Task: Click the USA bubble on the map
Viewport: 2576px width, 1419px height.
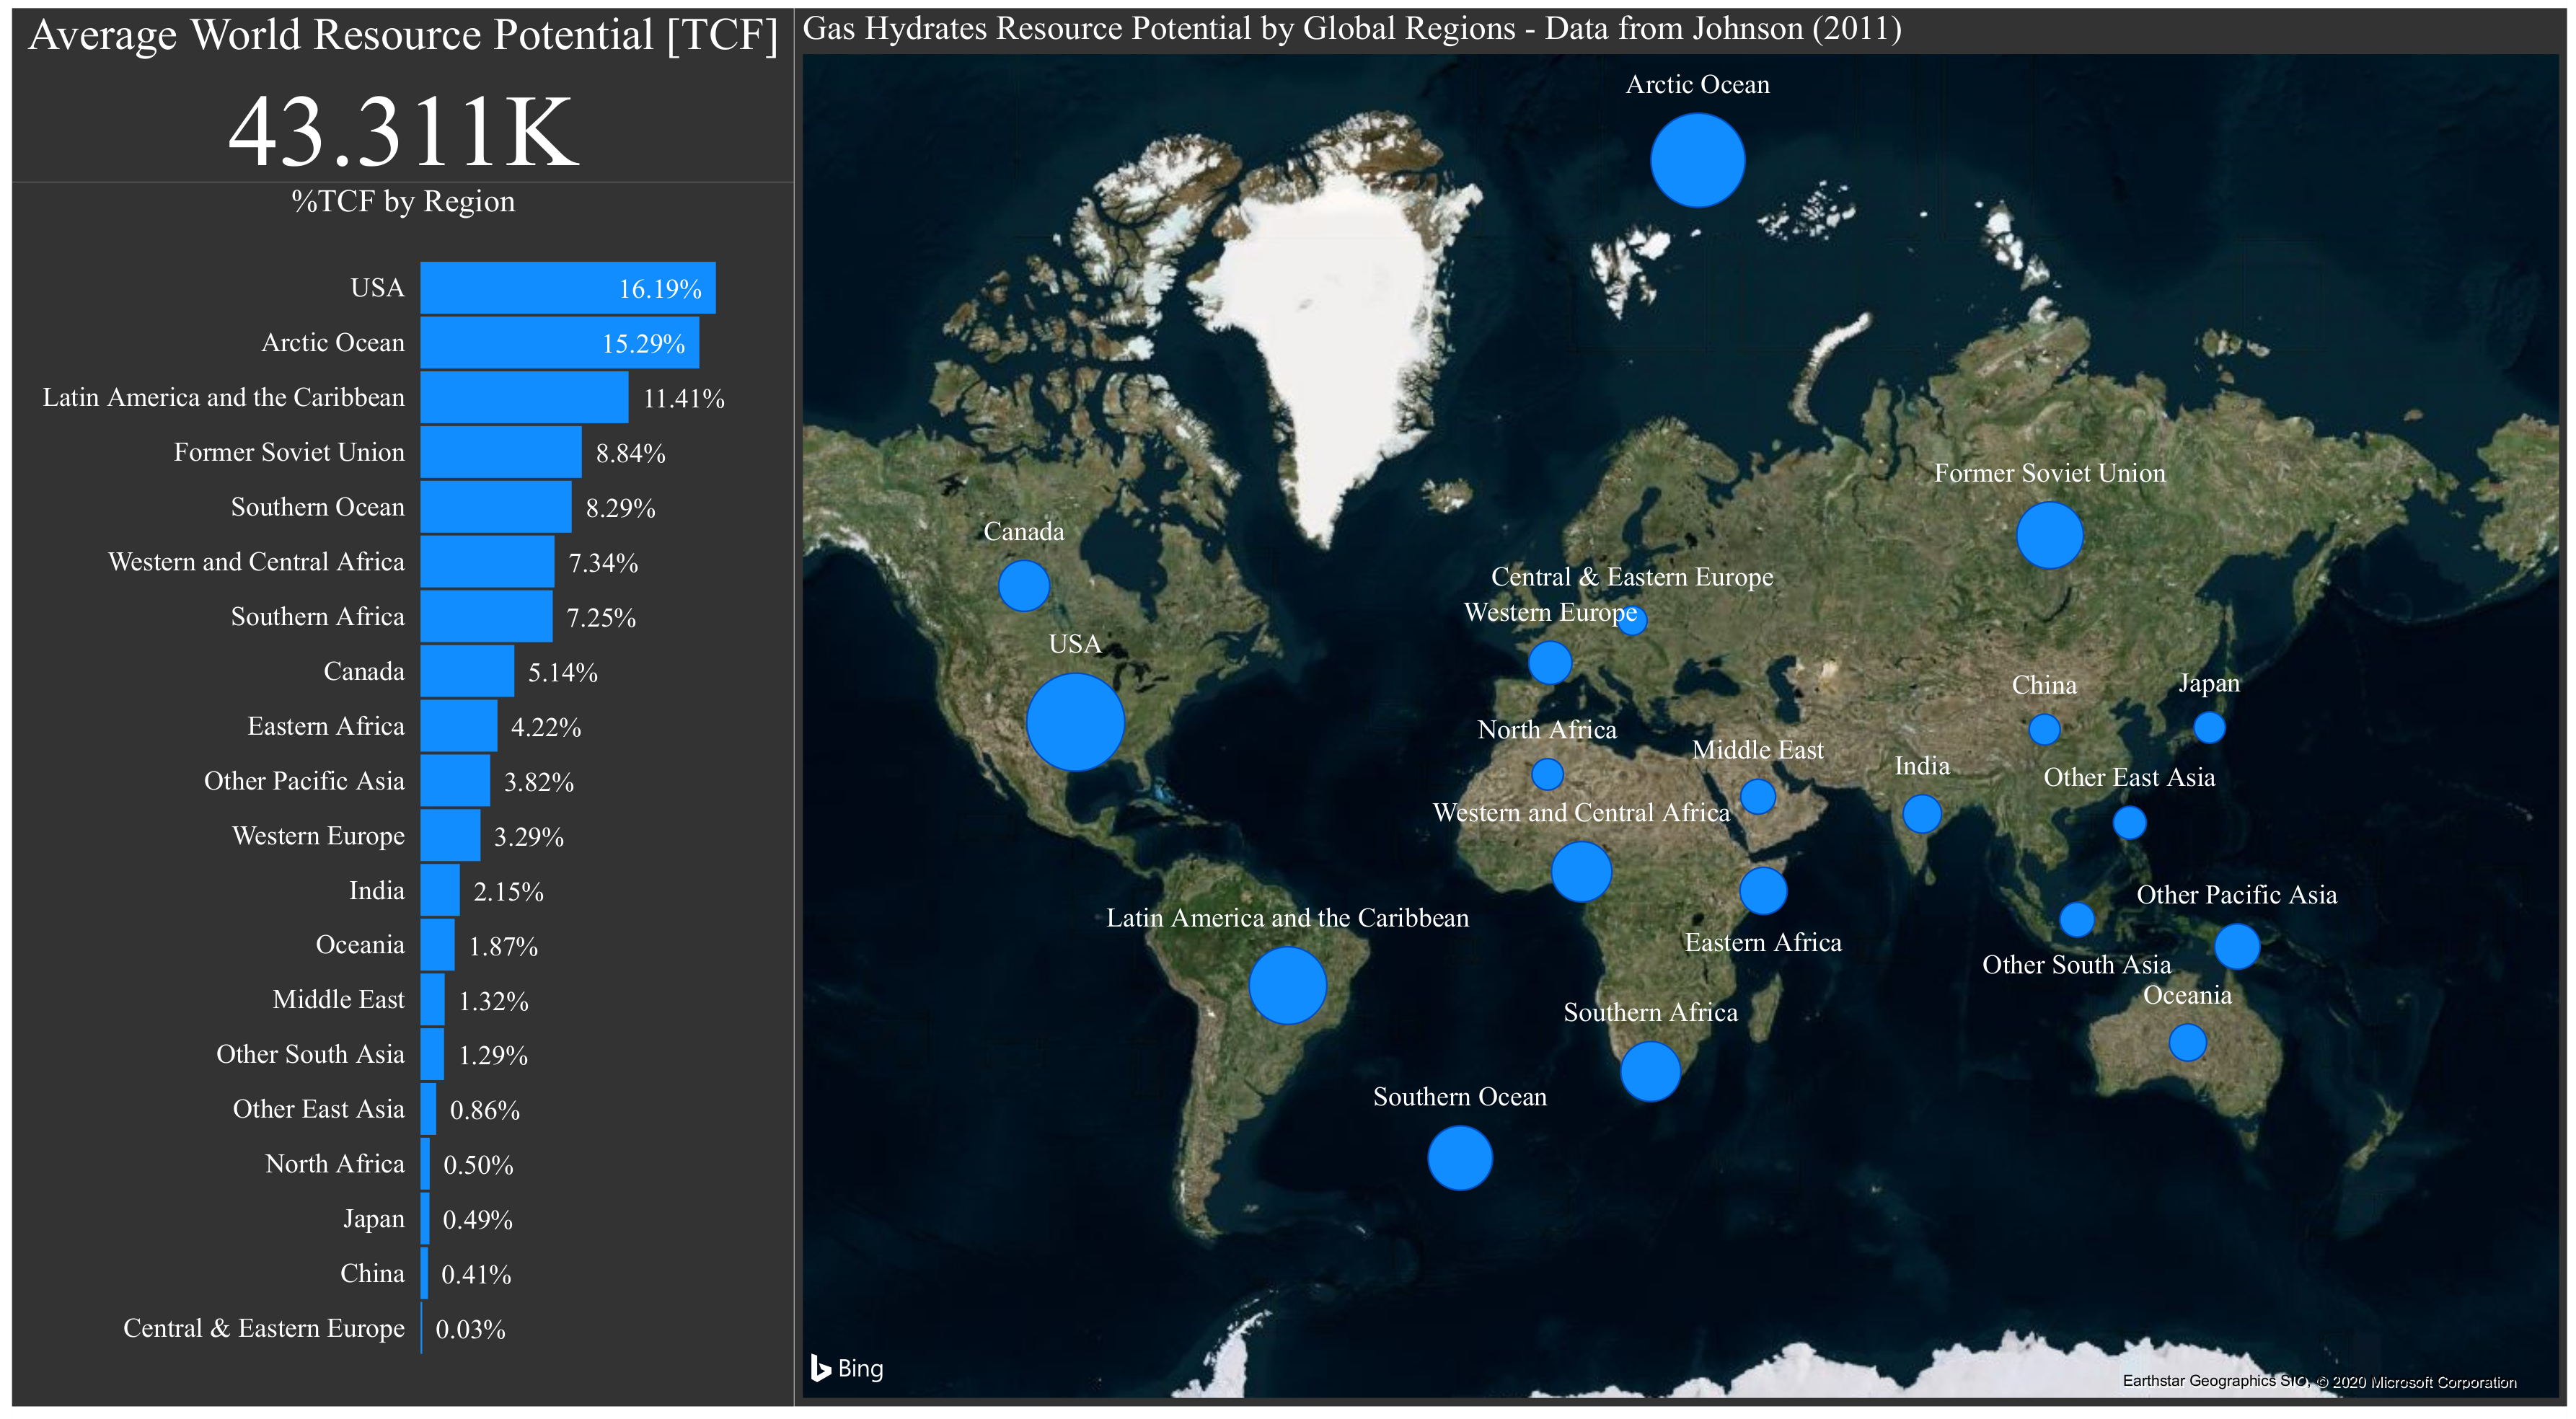Action: pos(1075,721)
